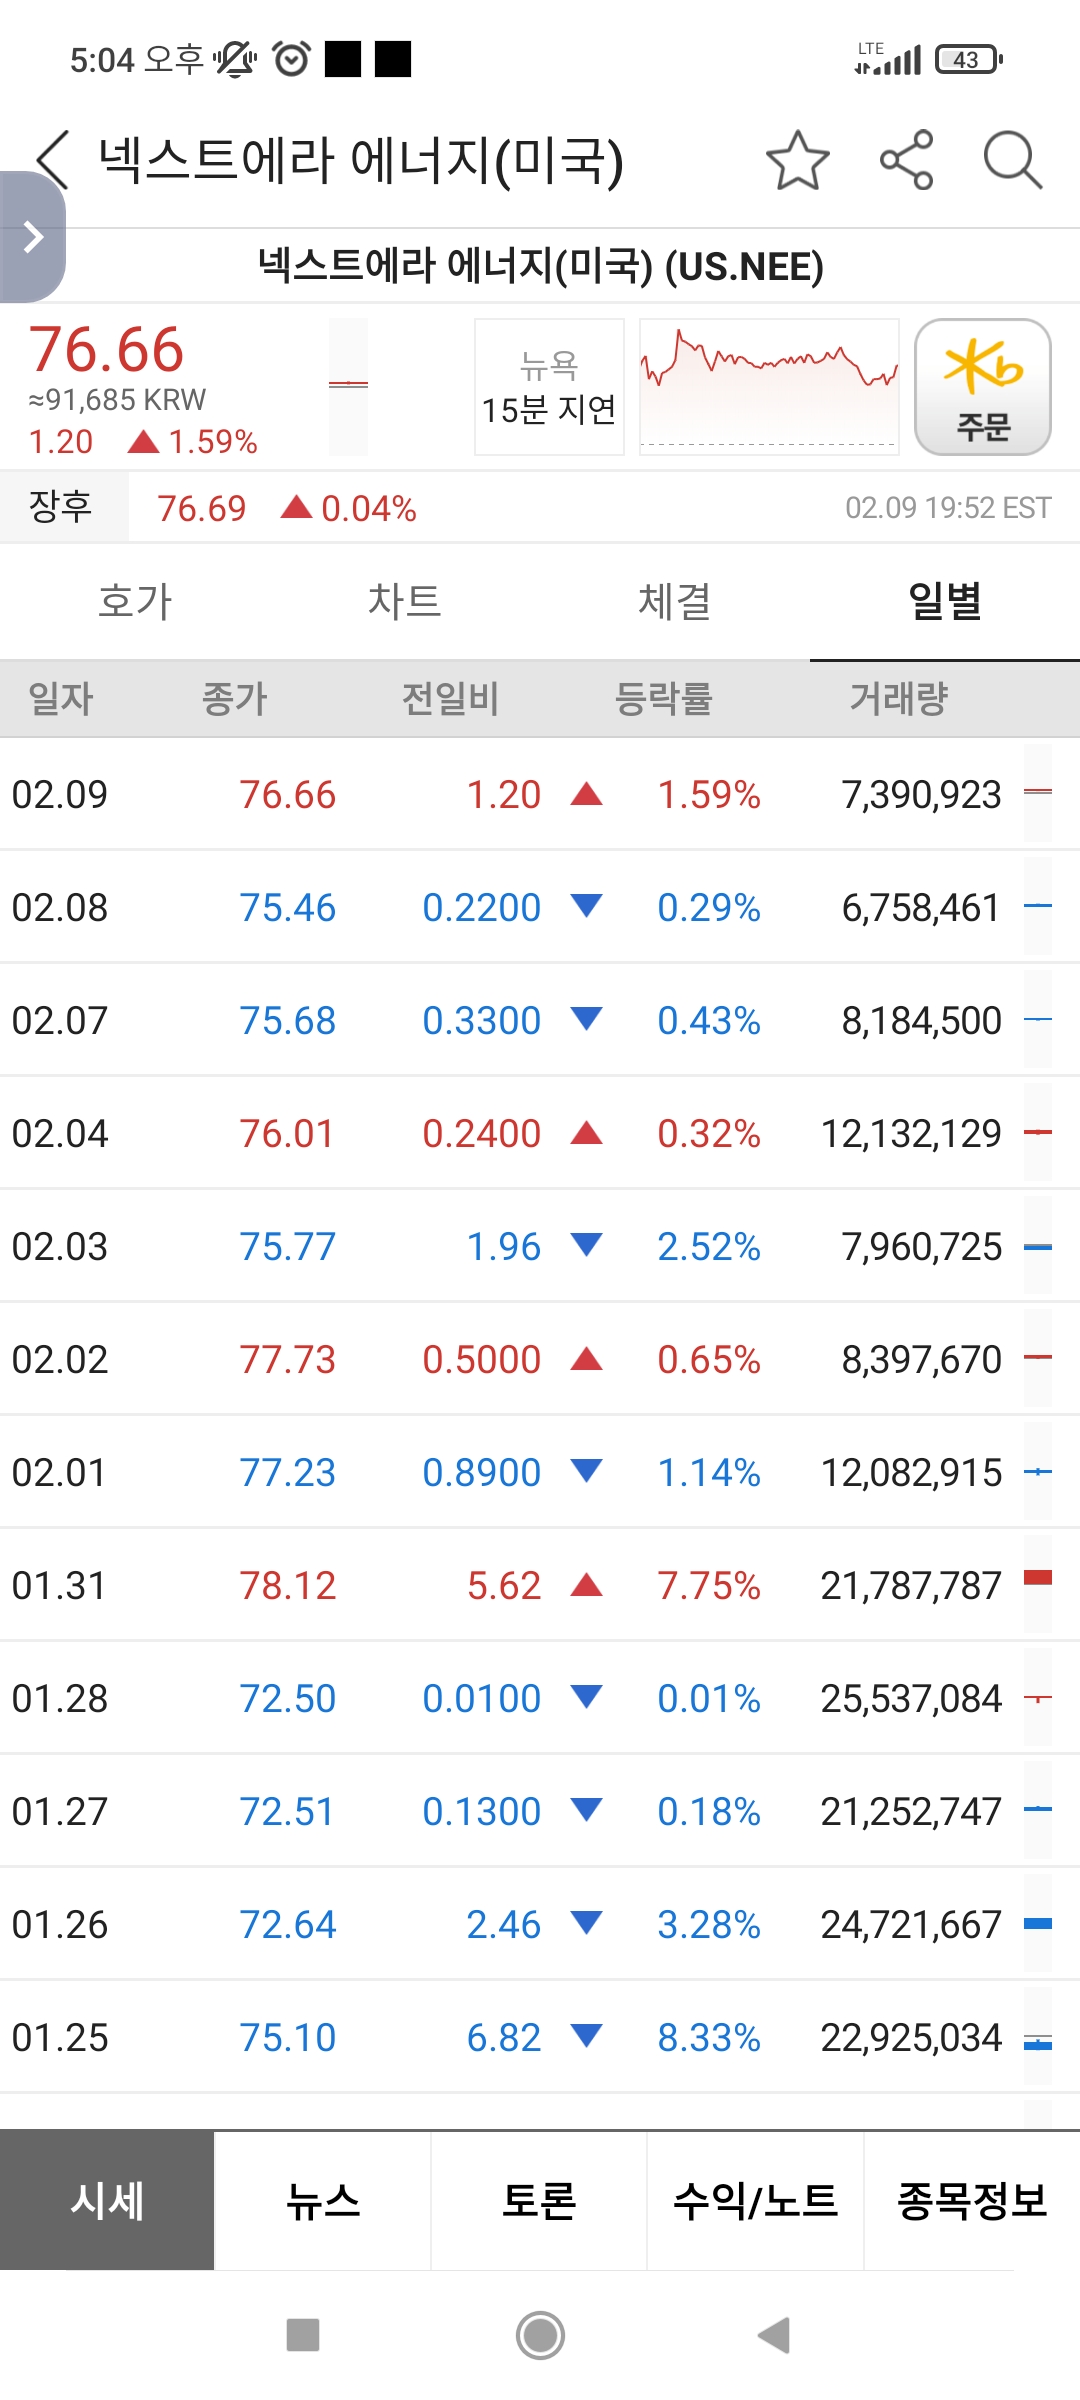Tap the back arrow icon
This screenshot has height=2400, width=1080.
tap(52, 160)
